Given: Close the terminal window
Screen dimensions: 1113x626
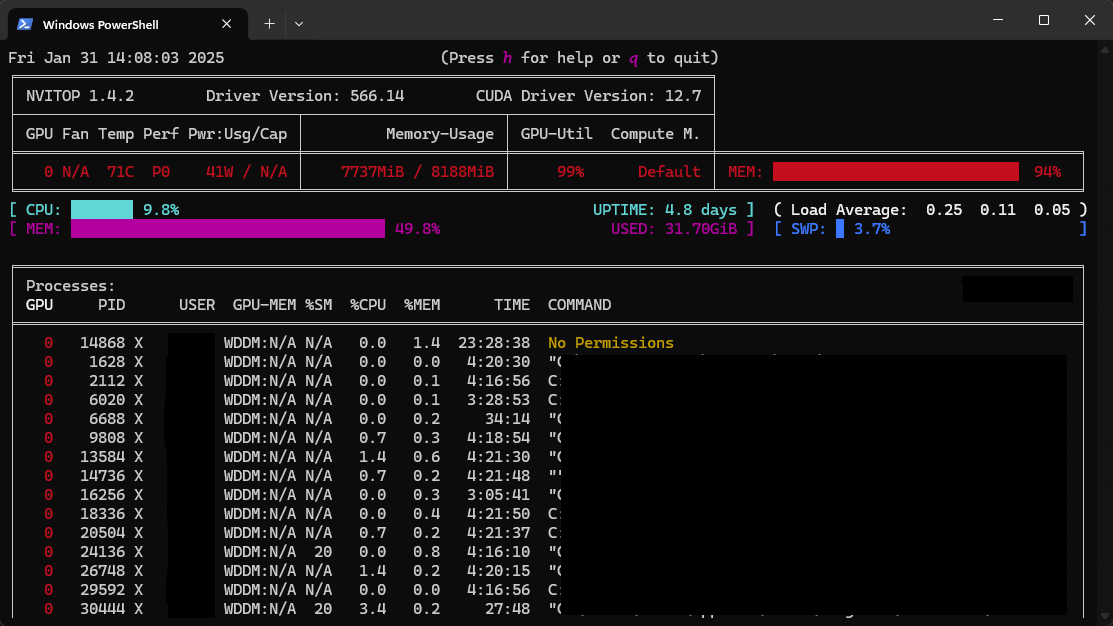Looking at the screenshot, I should tap(1089, 20).
